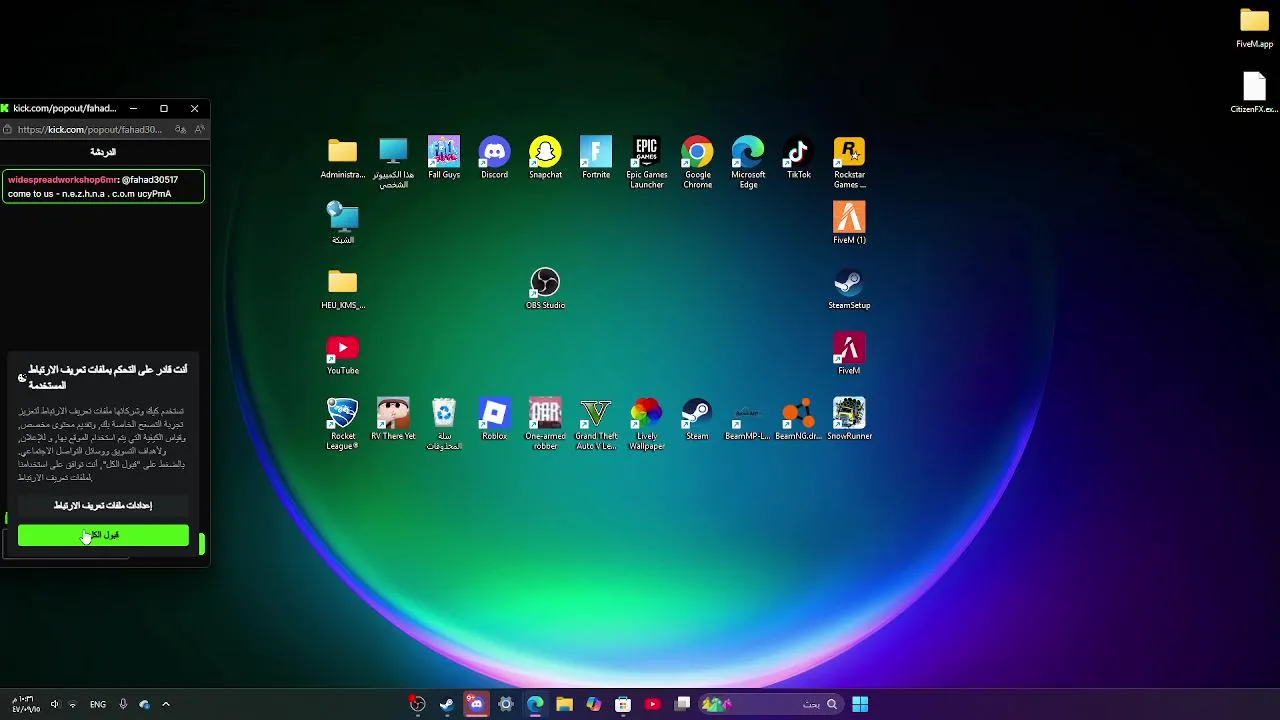The image size is (1280, 720).
Task: Minimize the Kick popout window
Action: [133, 108]
